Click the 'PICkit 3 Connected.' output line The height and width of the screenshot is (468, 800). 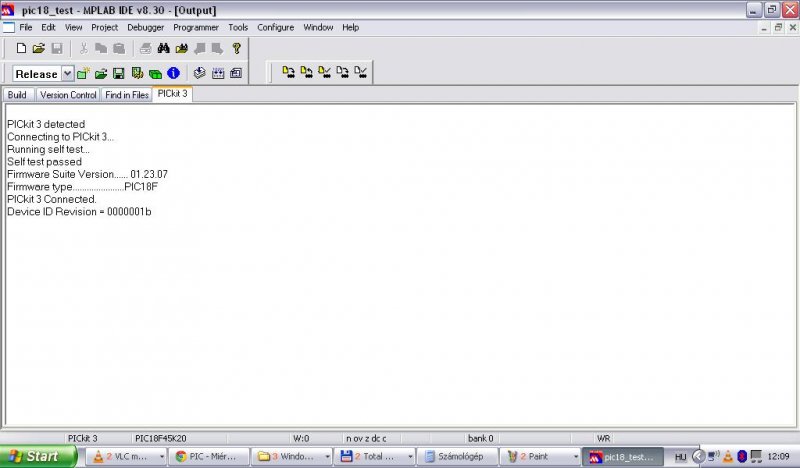(x=52, y=200)
